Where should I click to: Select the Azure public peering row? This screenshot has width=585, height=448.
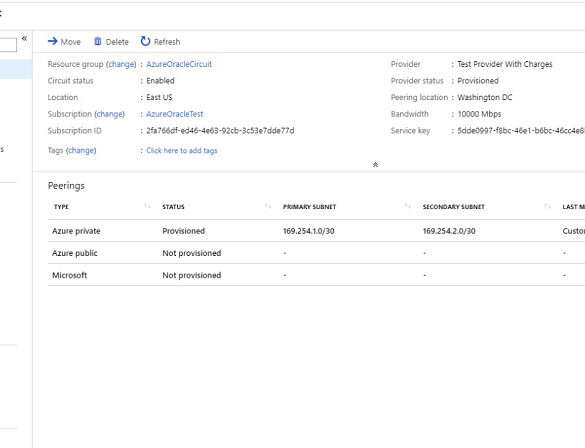pos(316,253)
